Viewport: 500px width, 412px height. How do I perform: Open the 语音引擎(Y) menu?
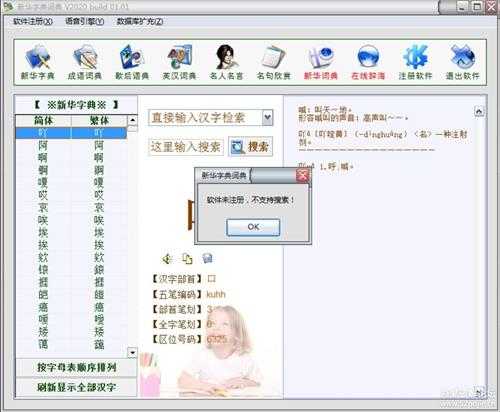[x=84, y=21]
